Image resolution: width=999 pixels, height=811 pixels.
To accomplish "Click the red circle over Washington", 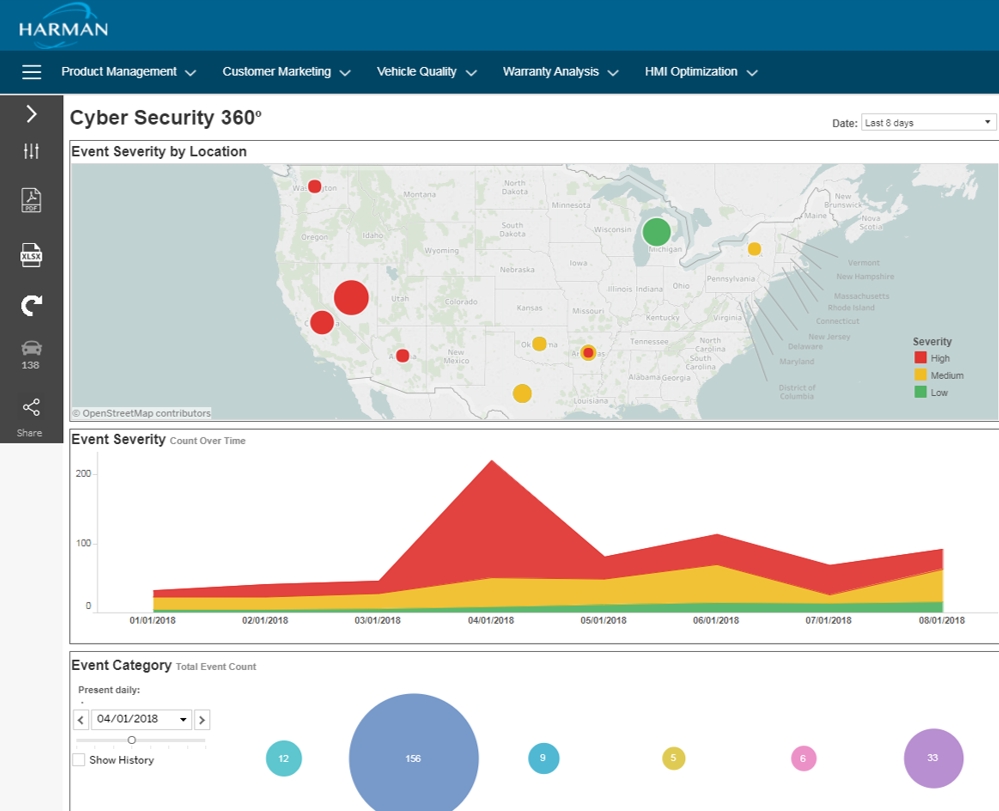I will tap(315, 186).
